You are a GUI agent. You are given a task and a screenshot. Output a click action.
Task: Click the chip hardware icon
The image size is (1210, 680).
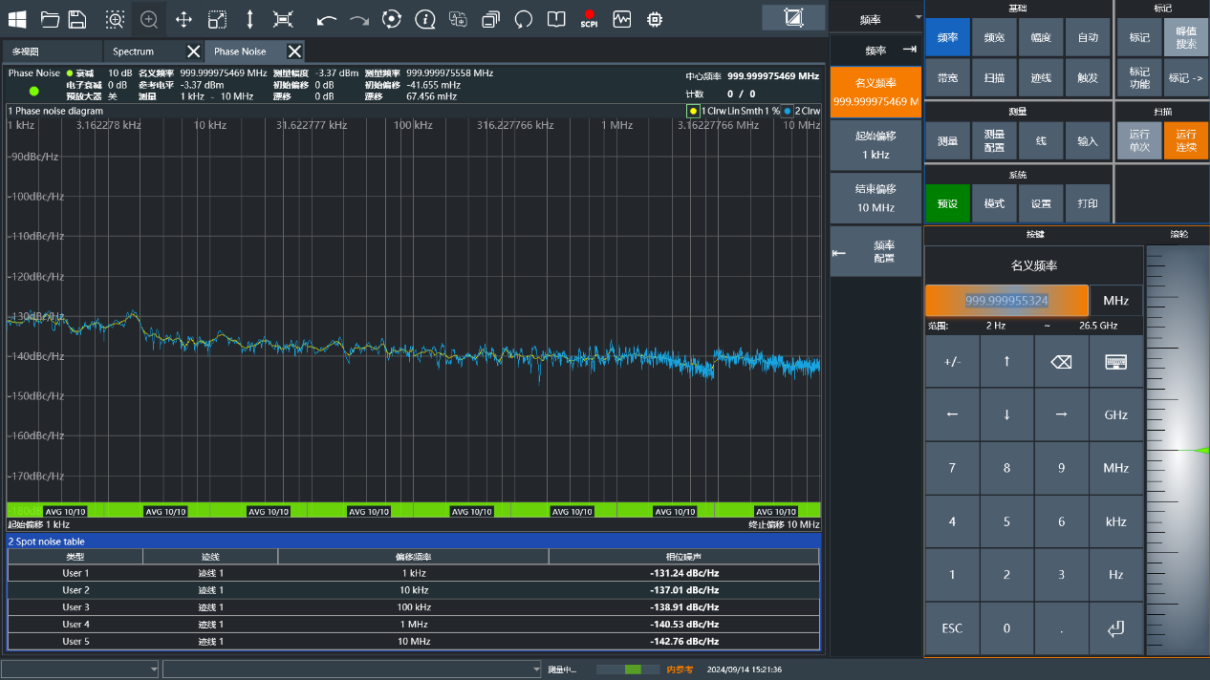(x=655, y=19)
